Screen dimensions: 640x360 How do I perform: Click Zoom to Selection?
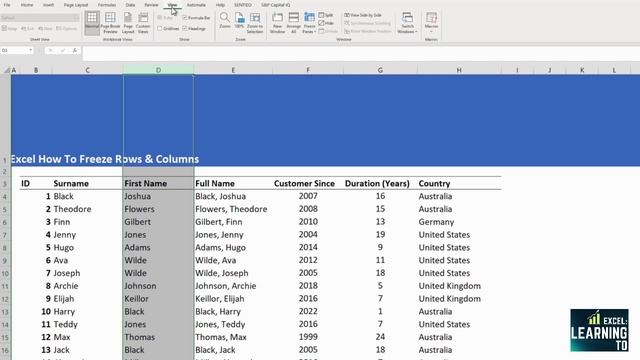pos(255,23)
